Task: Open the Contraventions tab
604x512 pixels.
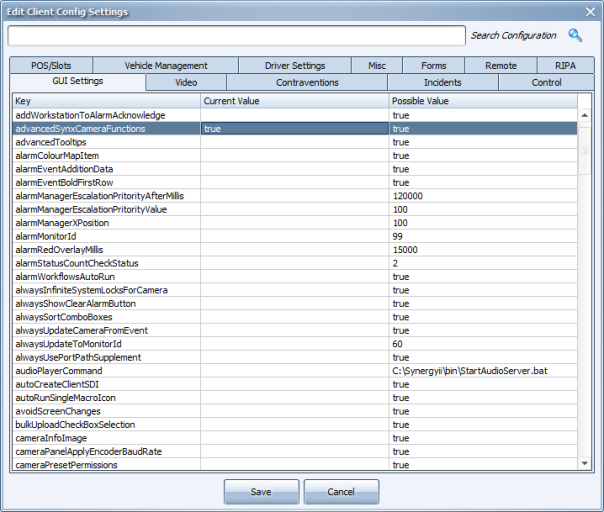Action: coord(307,82)
